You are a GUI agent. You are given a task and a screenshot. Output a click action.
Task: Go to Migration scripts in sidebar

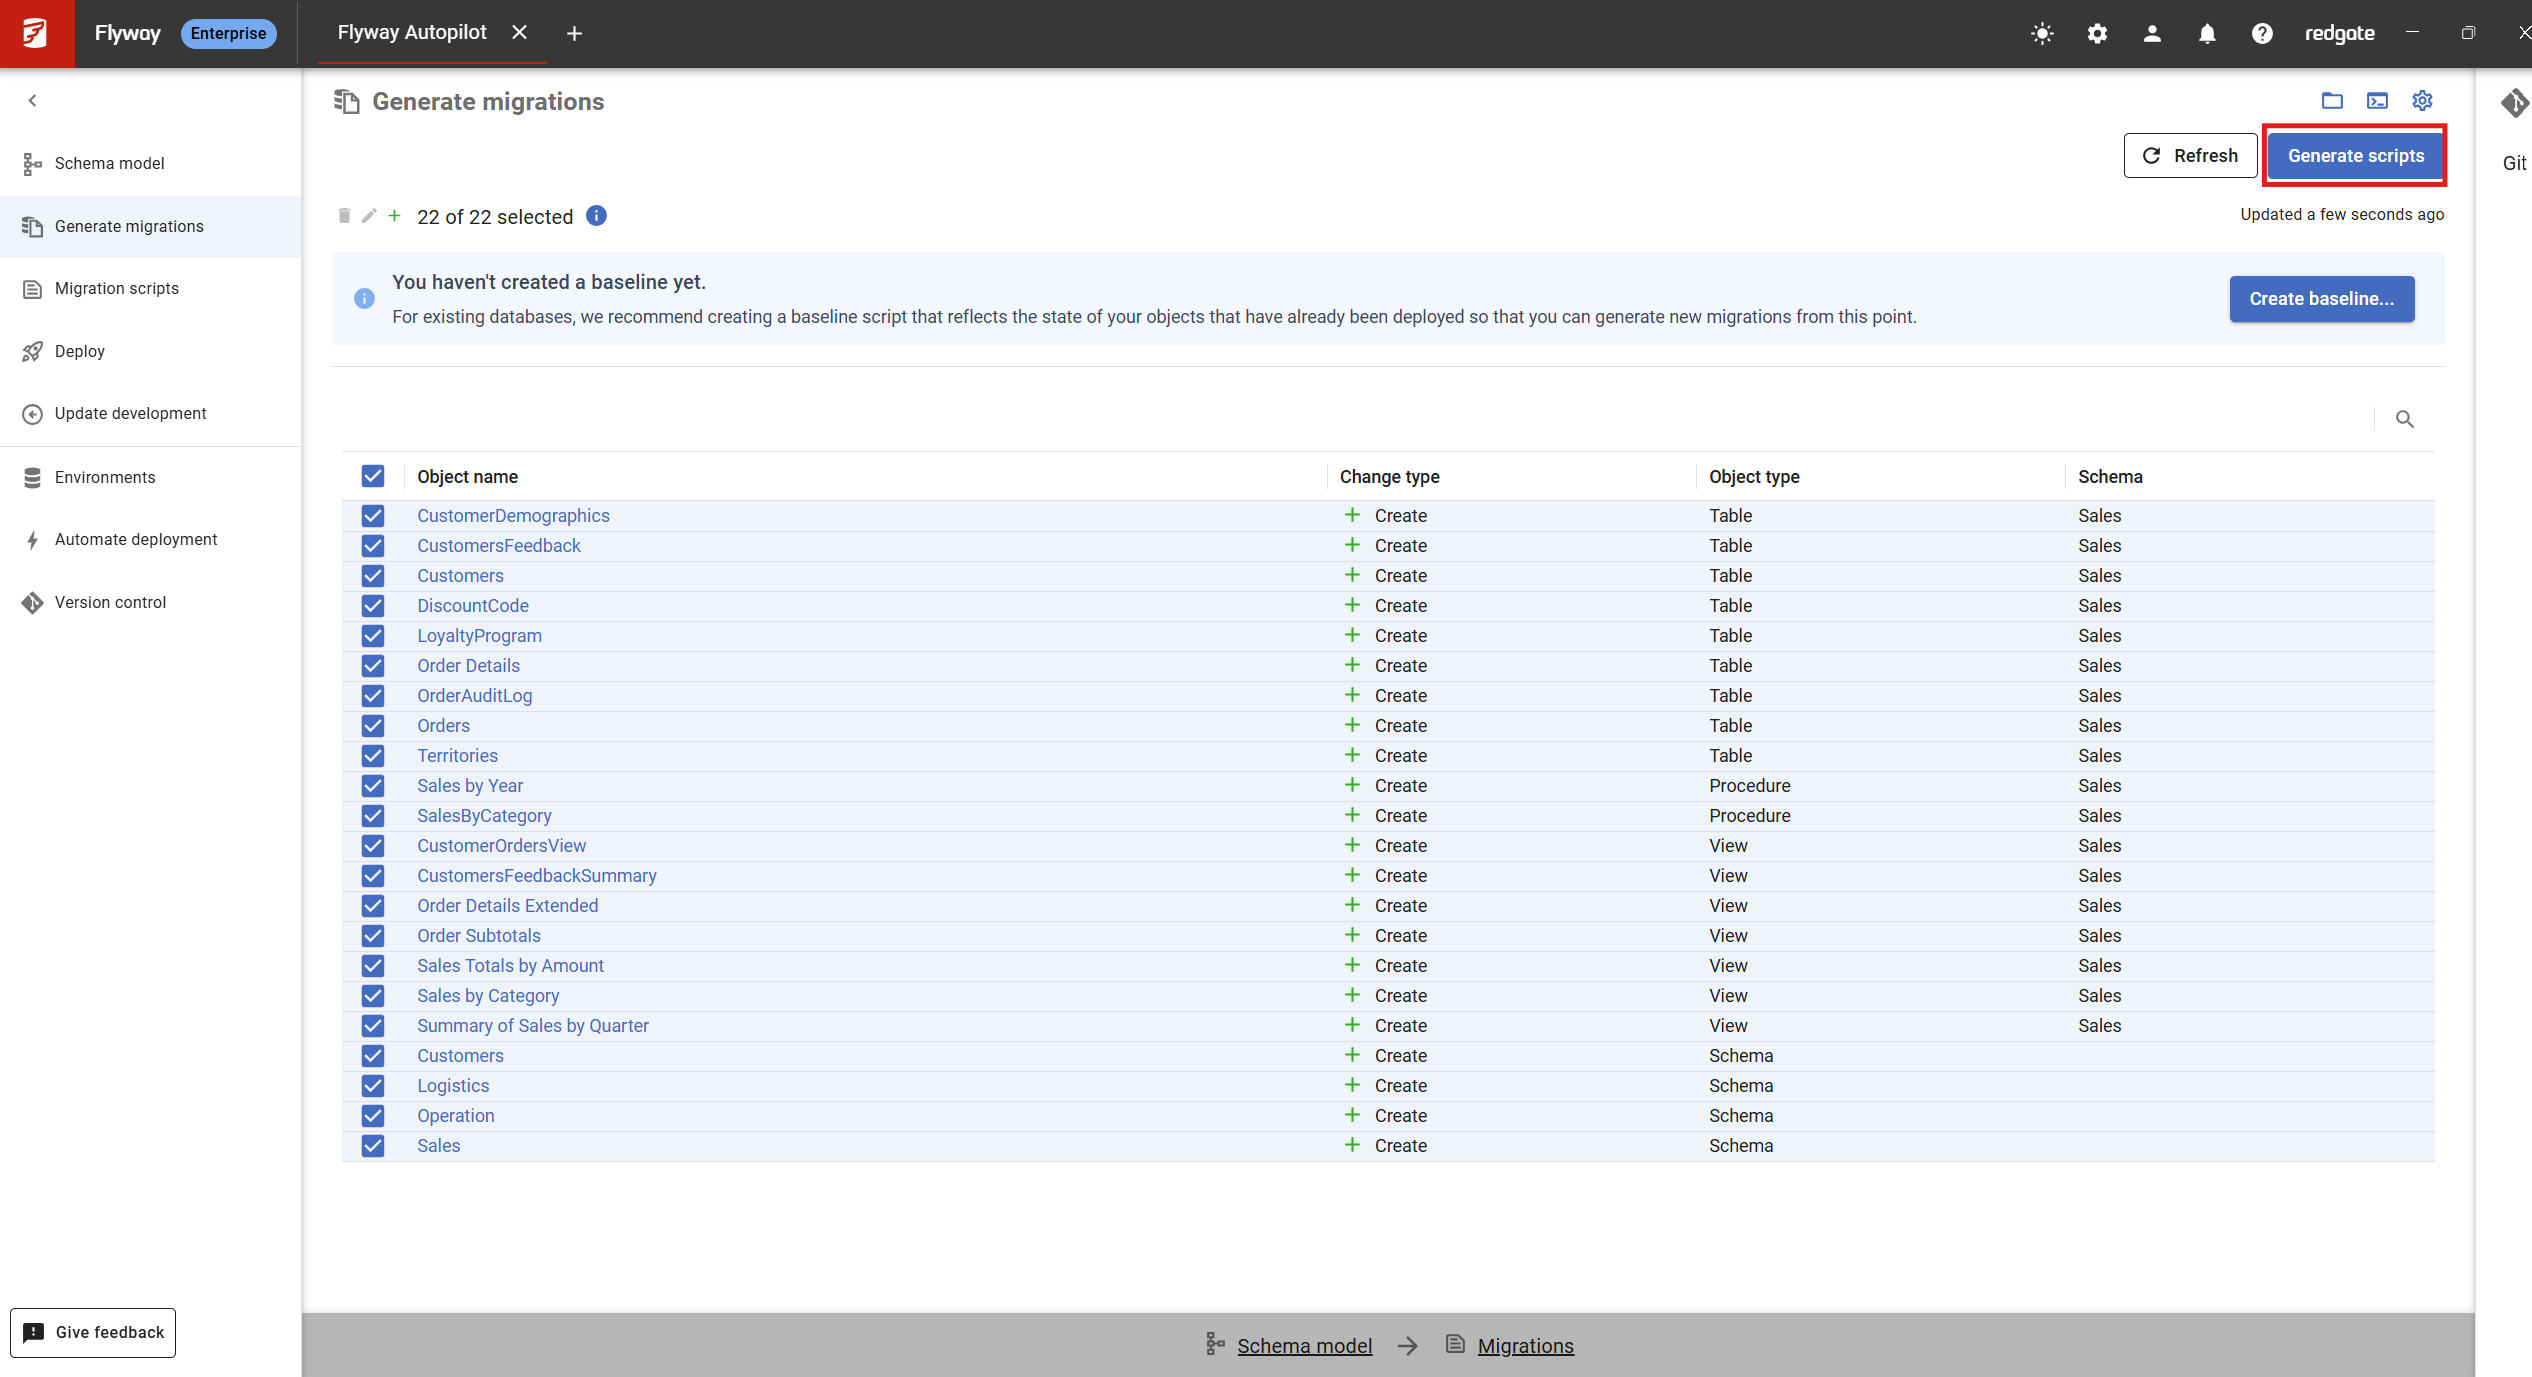pyautogui.click(x=116, y=288)
